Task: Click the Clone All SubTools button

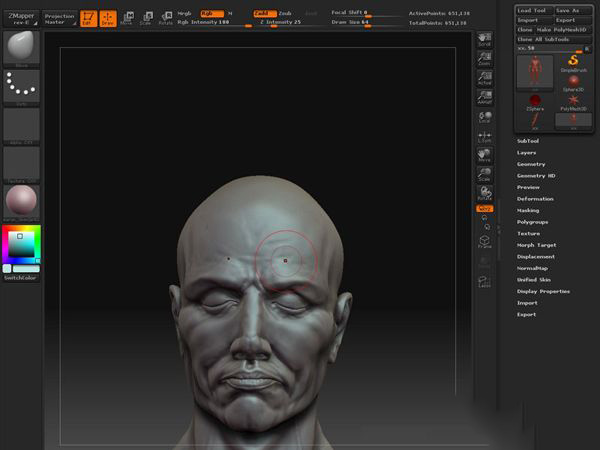Action: 554,39
